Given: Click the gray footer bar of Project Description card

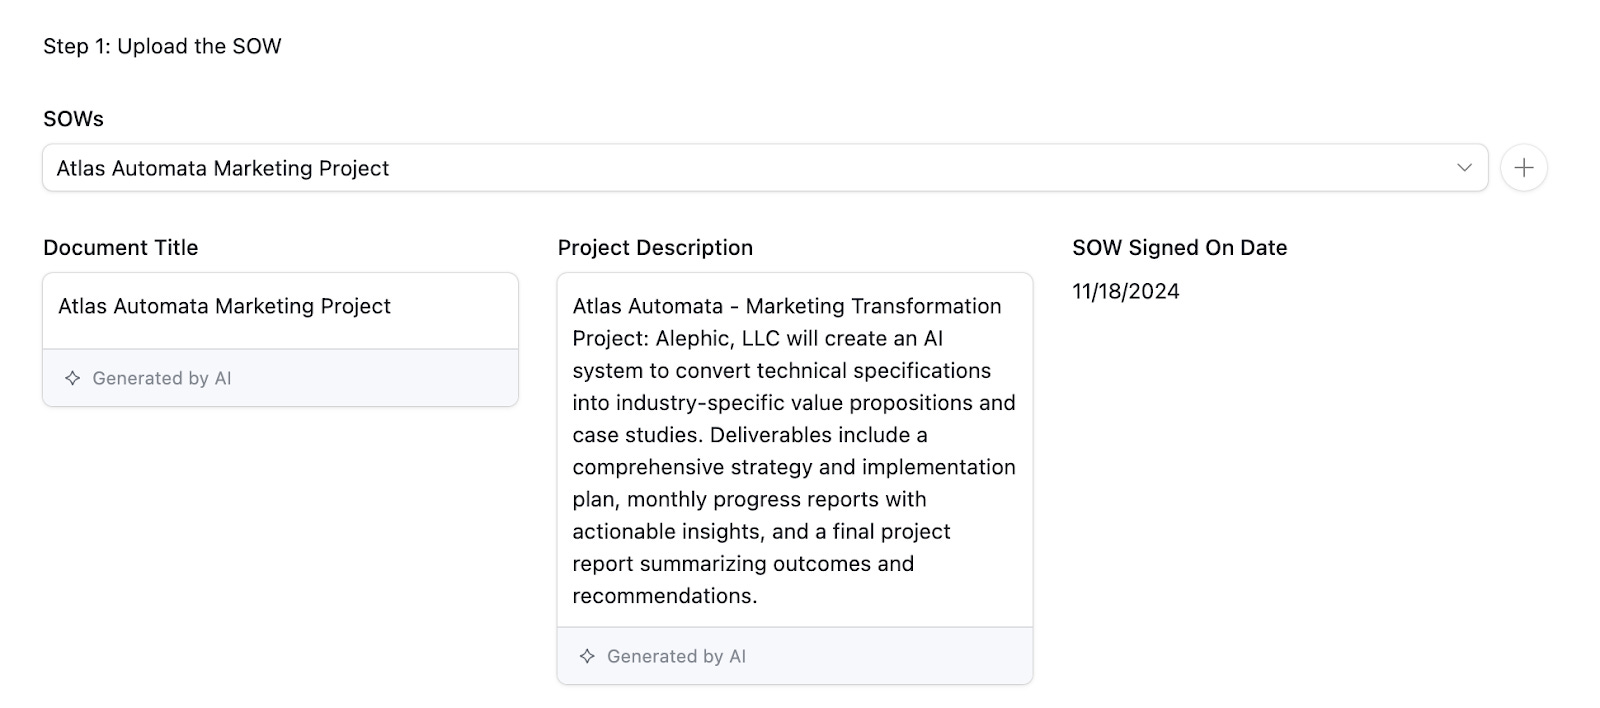Looking at the screenshot, I should pos(794,656).
